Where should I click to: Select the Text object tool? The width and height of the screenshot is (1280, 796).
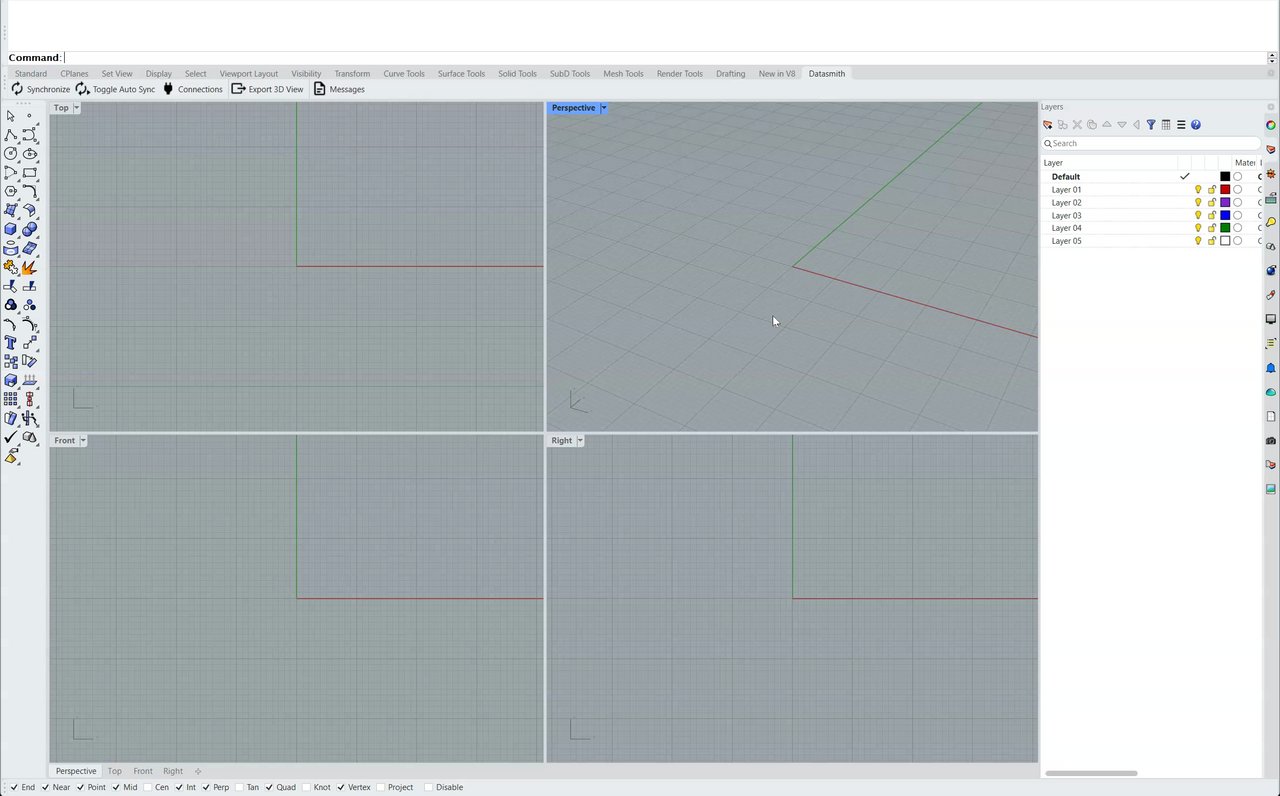point(11,343)
